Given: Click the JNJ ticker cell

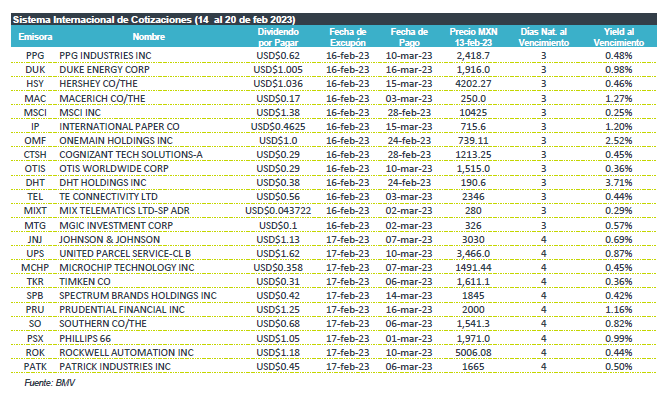Looking at the screenshot, I should coord(35,240).
